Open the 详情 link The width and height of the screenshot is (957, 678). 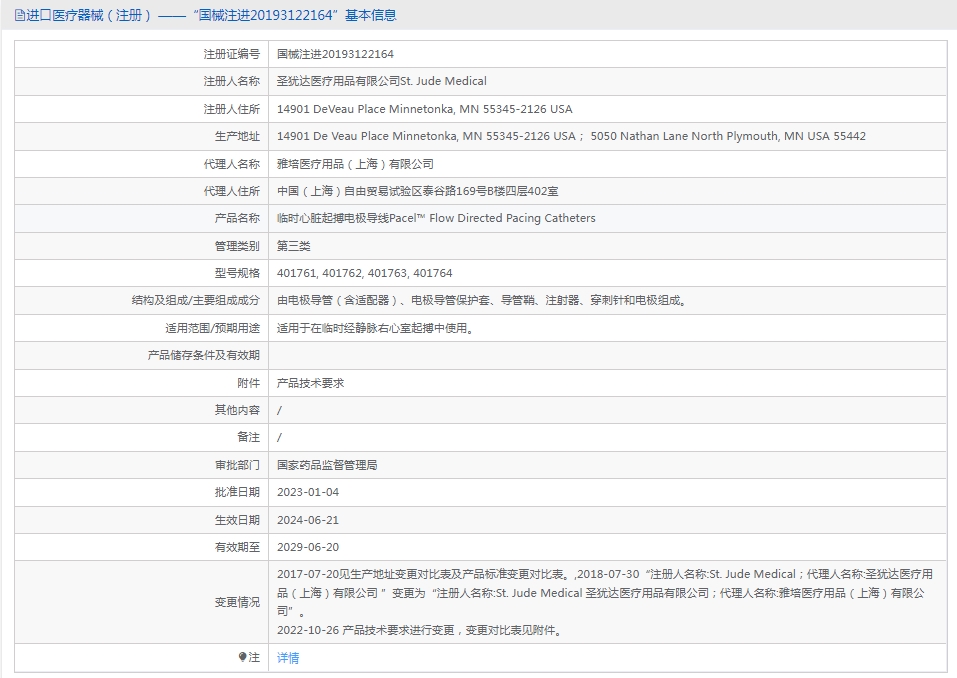288,657
